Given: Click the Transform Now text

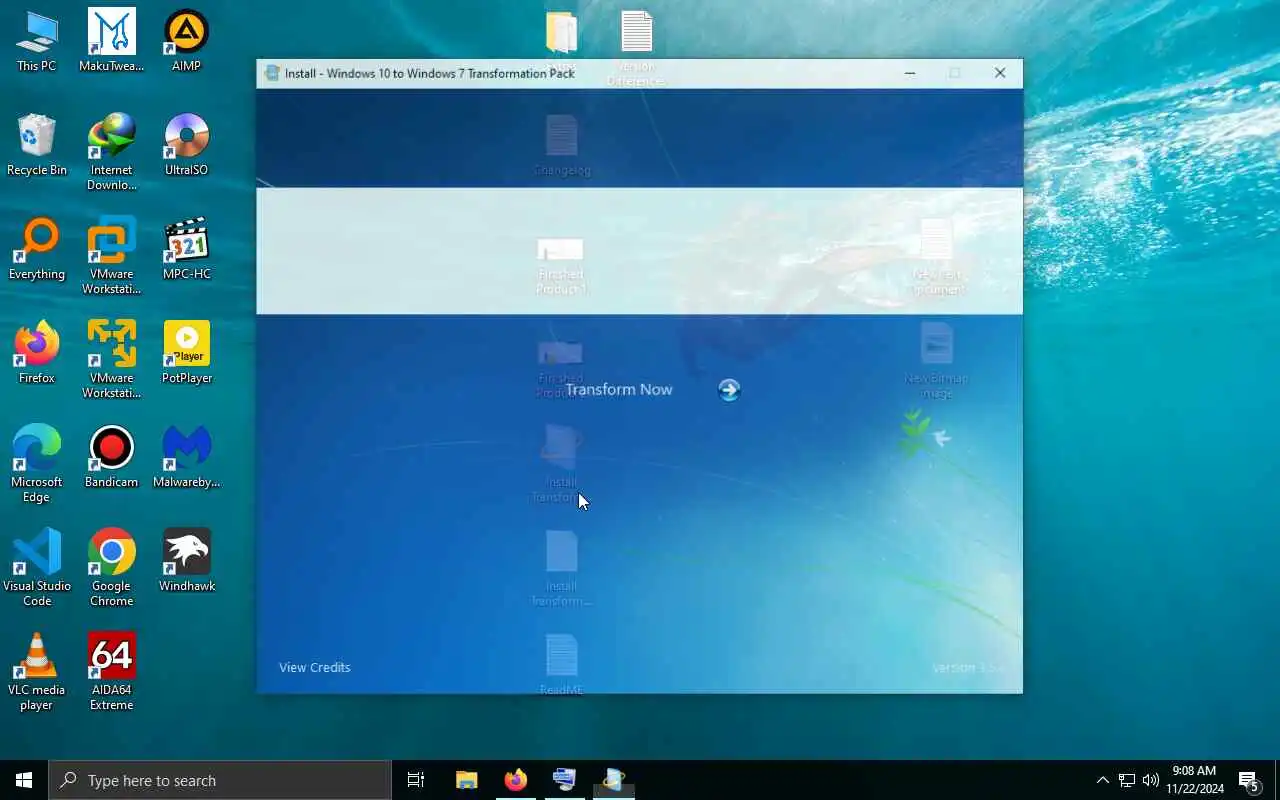Looking at the screenshot, I should click(x=619, y=390).
